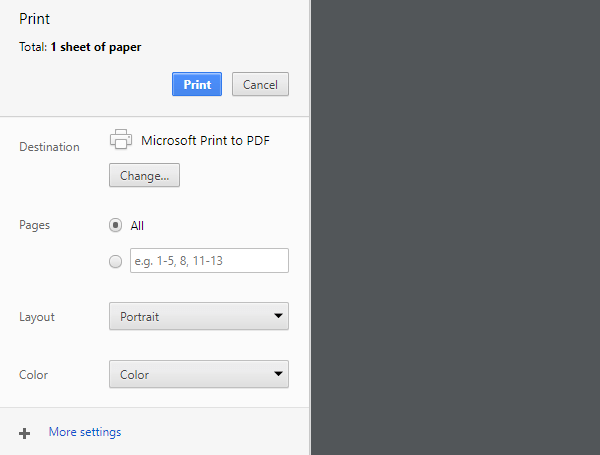Click the printer icon beside the destination
The image size is (600, 455).
pyautogui.click(x=120, y=140)
